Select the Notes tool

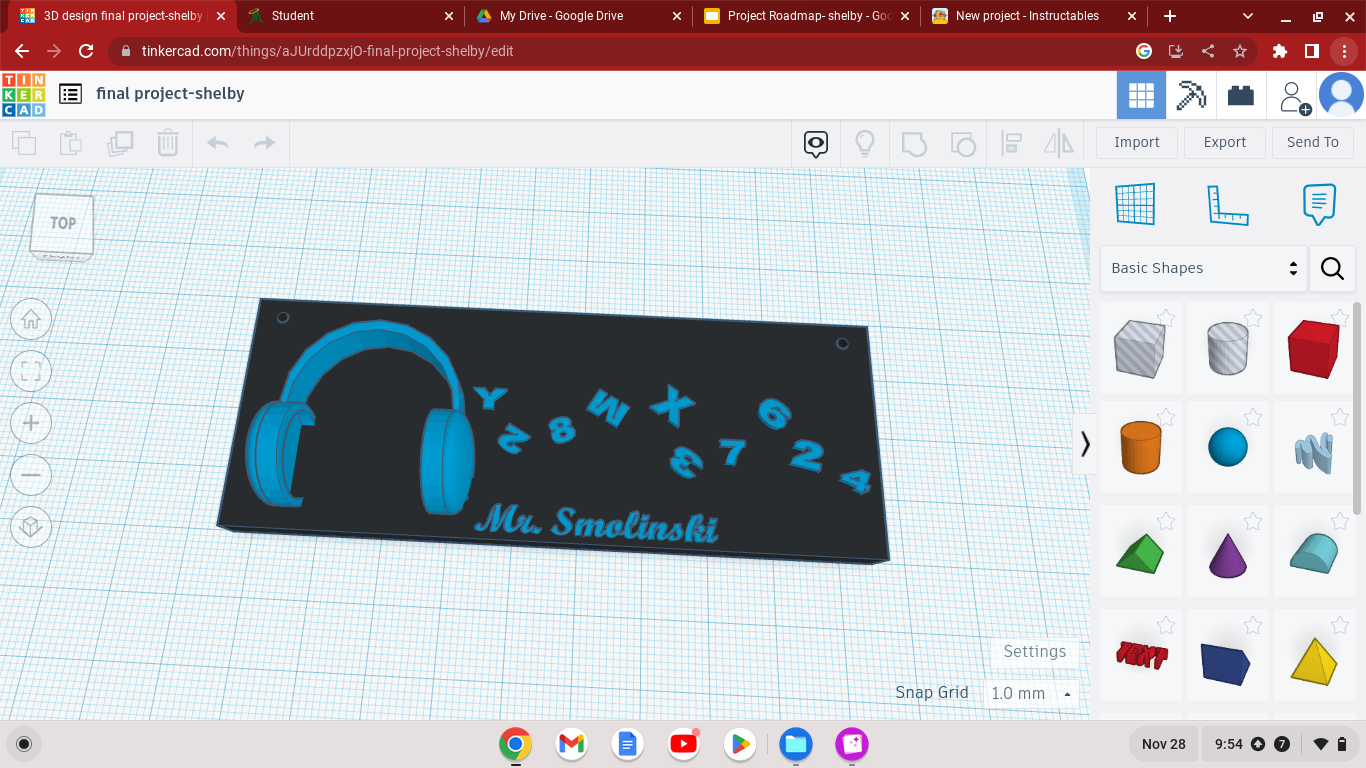(1318, 204)
